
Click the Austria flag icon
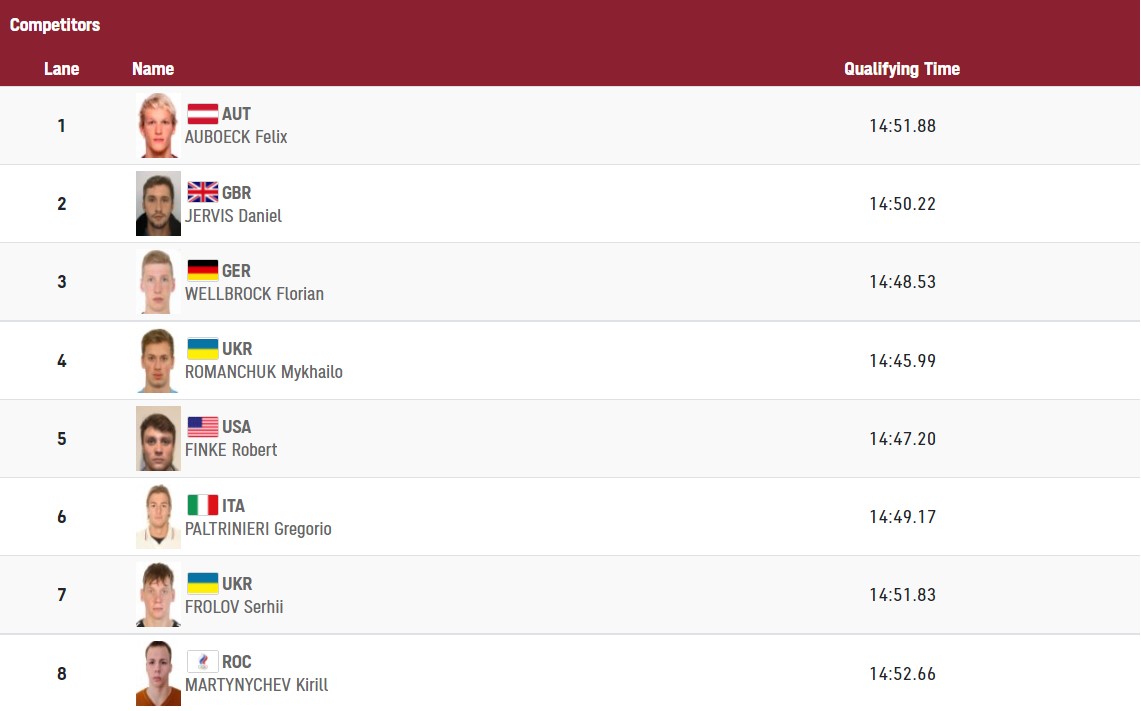202,114
